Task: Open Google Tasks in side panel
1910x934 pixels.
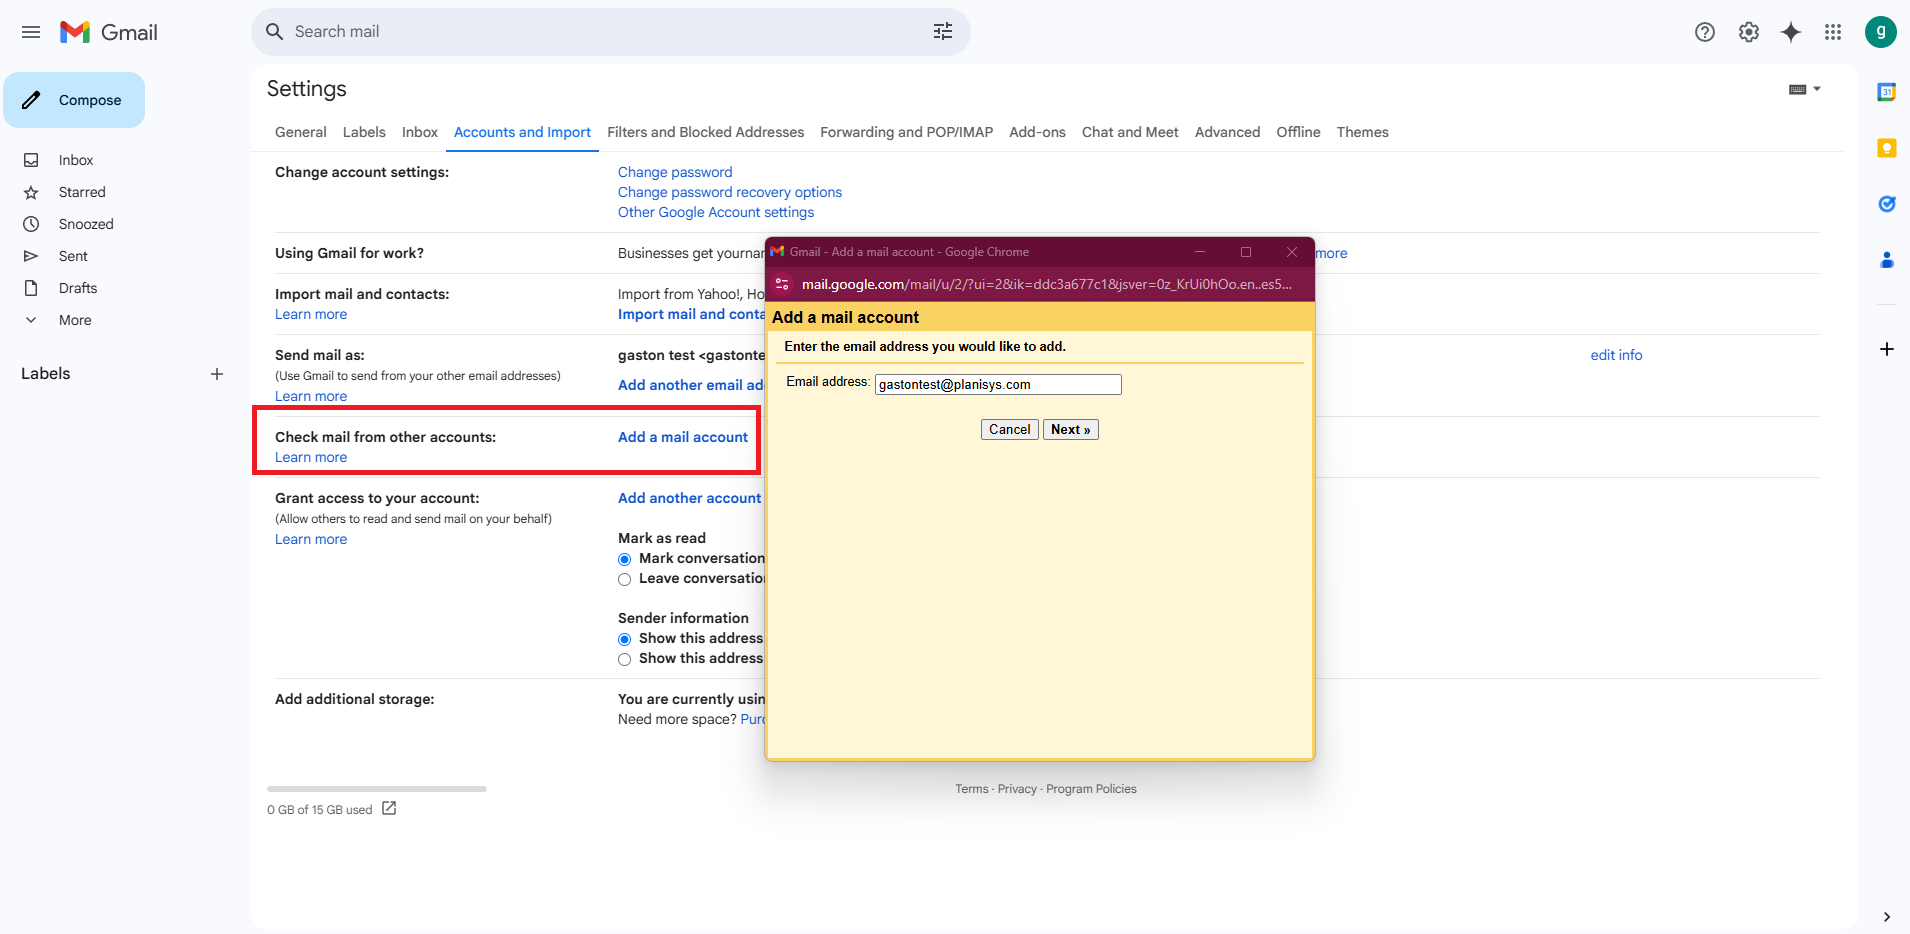Action: tap(1886, 204)
